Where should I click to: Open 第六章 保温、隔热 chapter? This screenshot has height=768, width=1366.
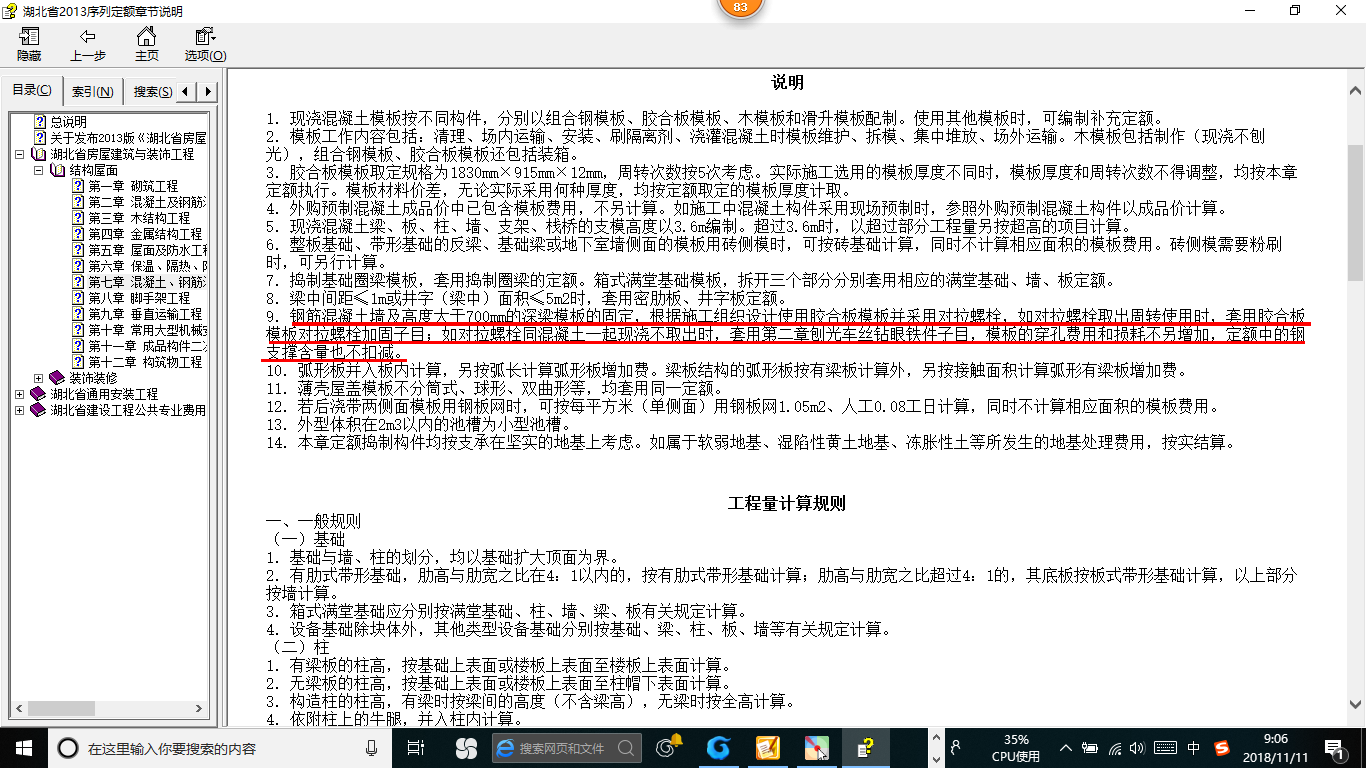point(139,266)
